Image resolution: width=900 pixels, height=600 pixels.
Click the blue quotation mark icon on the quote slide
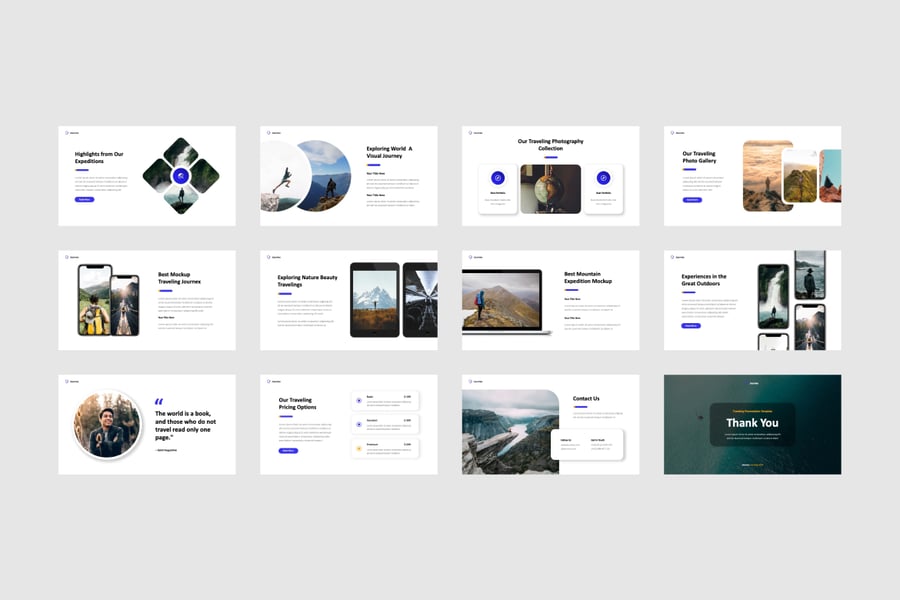(159, 402)
